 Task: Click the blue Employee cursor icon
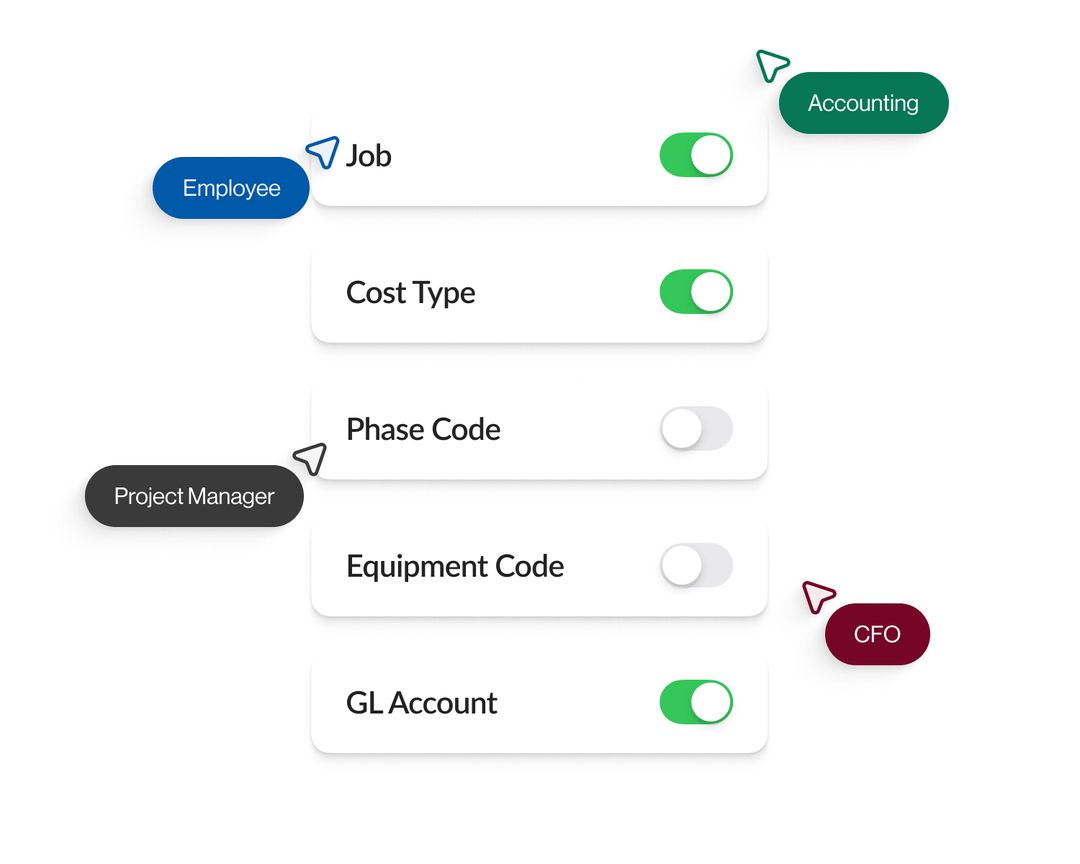coord(322,152)
